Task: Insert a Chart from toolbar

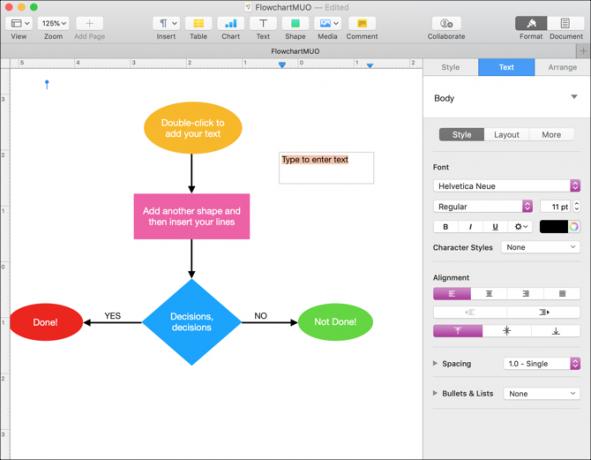Action: click(x=230, y=23)
